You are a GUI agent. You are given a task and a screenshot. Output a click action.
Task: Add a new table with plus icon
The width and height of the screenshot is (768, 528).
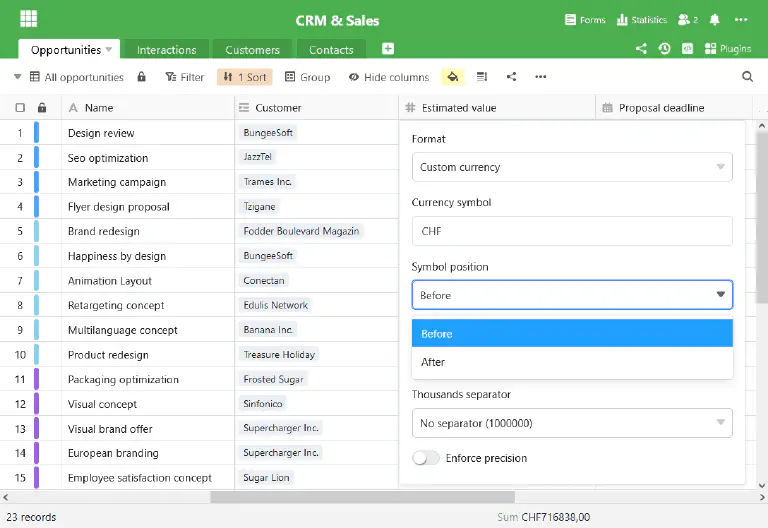click(x=388, y=48)
